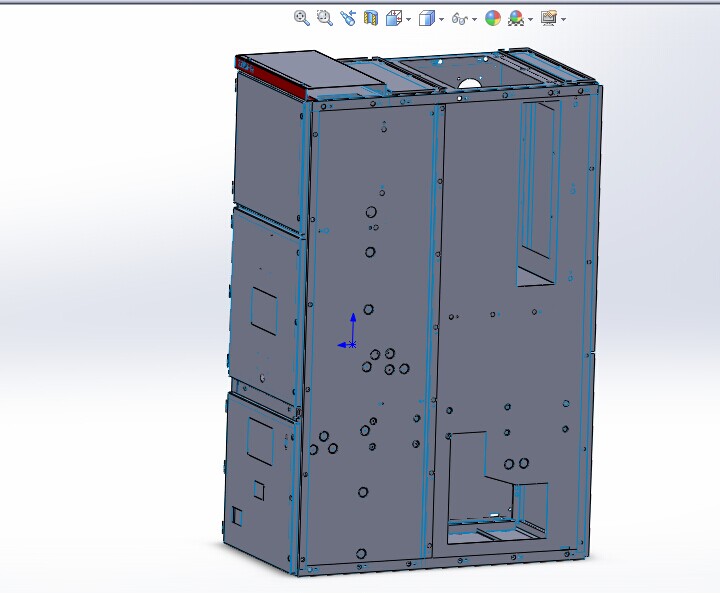
Task: Open the Hide/Show Items dropdown arrow
Action: pos(474,19)
